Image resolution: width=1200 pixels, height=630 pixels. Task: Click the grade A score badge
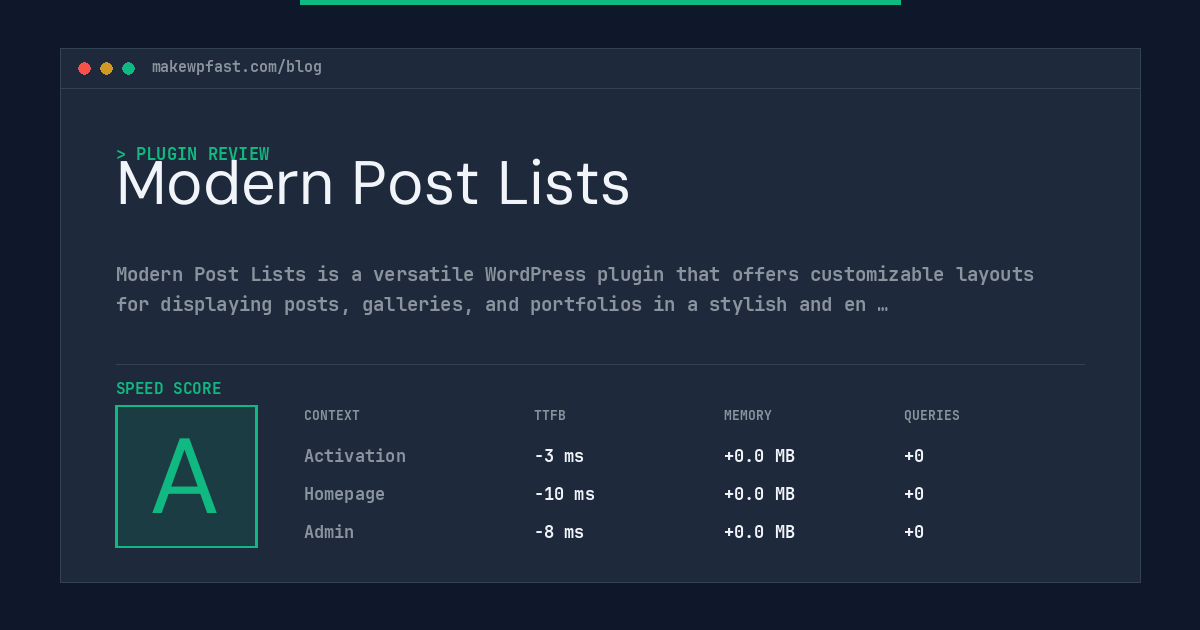coord(186,476)
